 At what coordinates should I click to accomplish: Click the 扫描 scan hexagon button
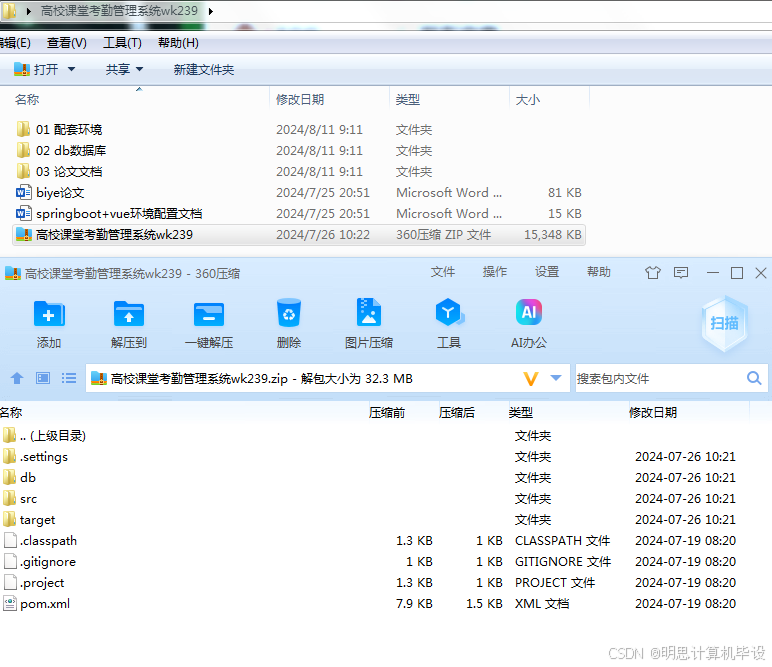(724, 323)
